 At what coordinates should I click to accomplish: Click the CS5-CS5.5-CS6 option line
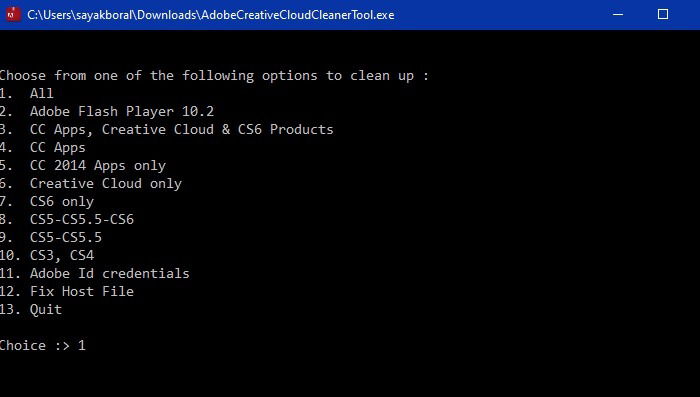[x=67, y=219]
